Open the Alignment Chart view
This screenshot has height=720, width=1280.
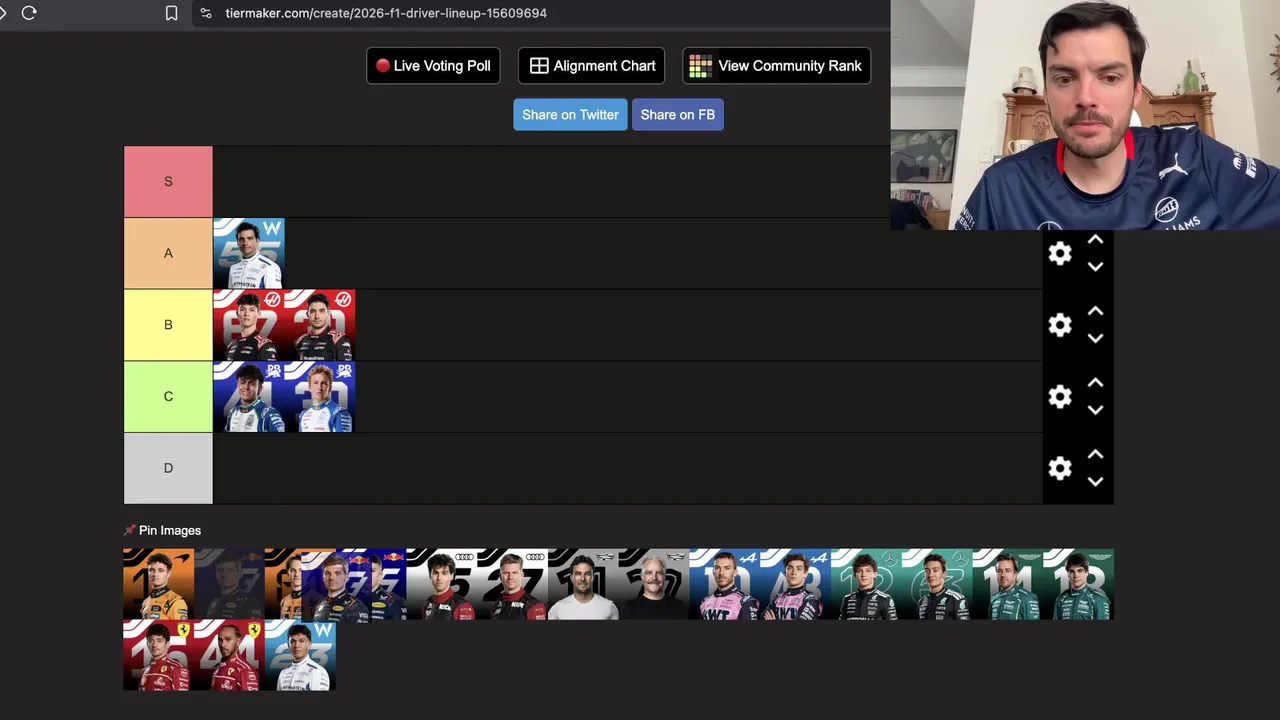pyautogui.click(x=592, y=66)
